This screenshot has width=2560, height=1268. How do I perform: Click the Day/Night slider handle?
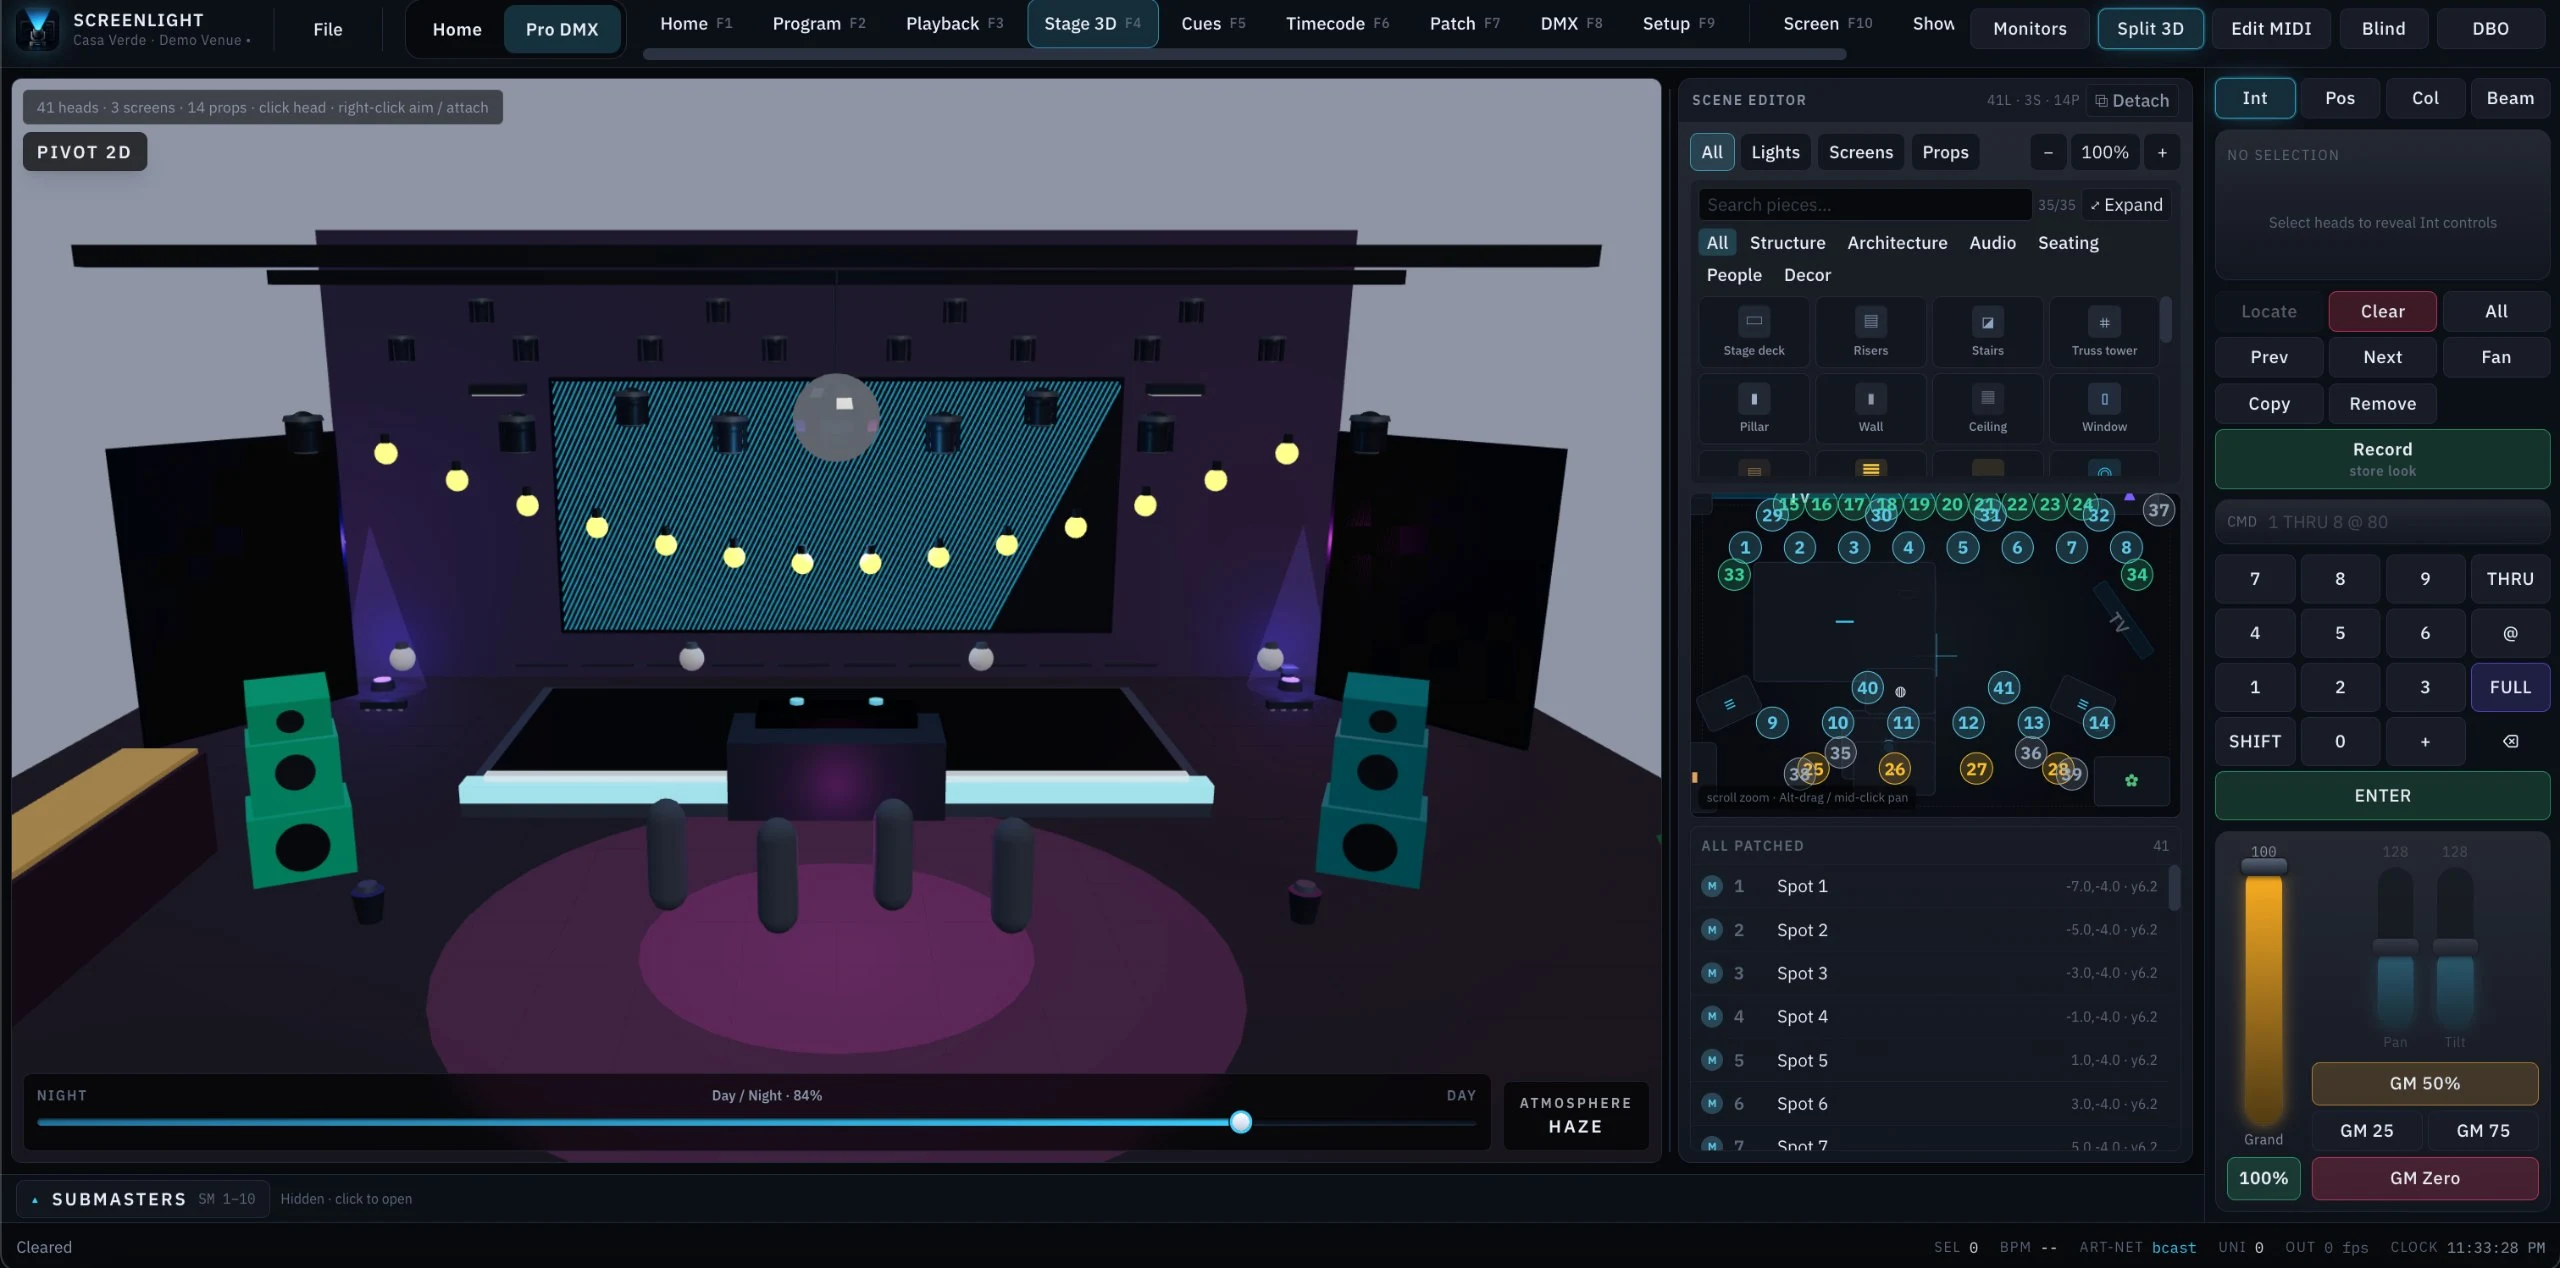(1240, 1122)
